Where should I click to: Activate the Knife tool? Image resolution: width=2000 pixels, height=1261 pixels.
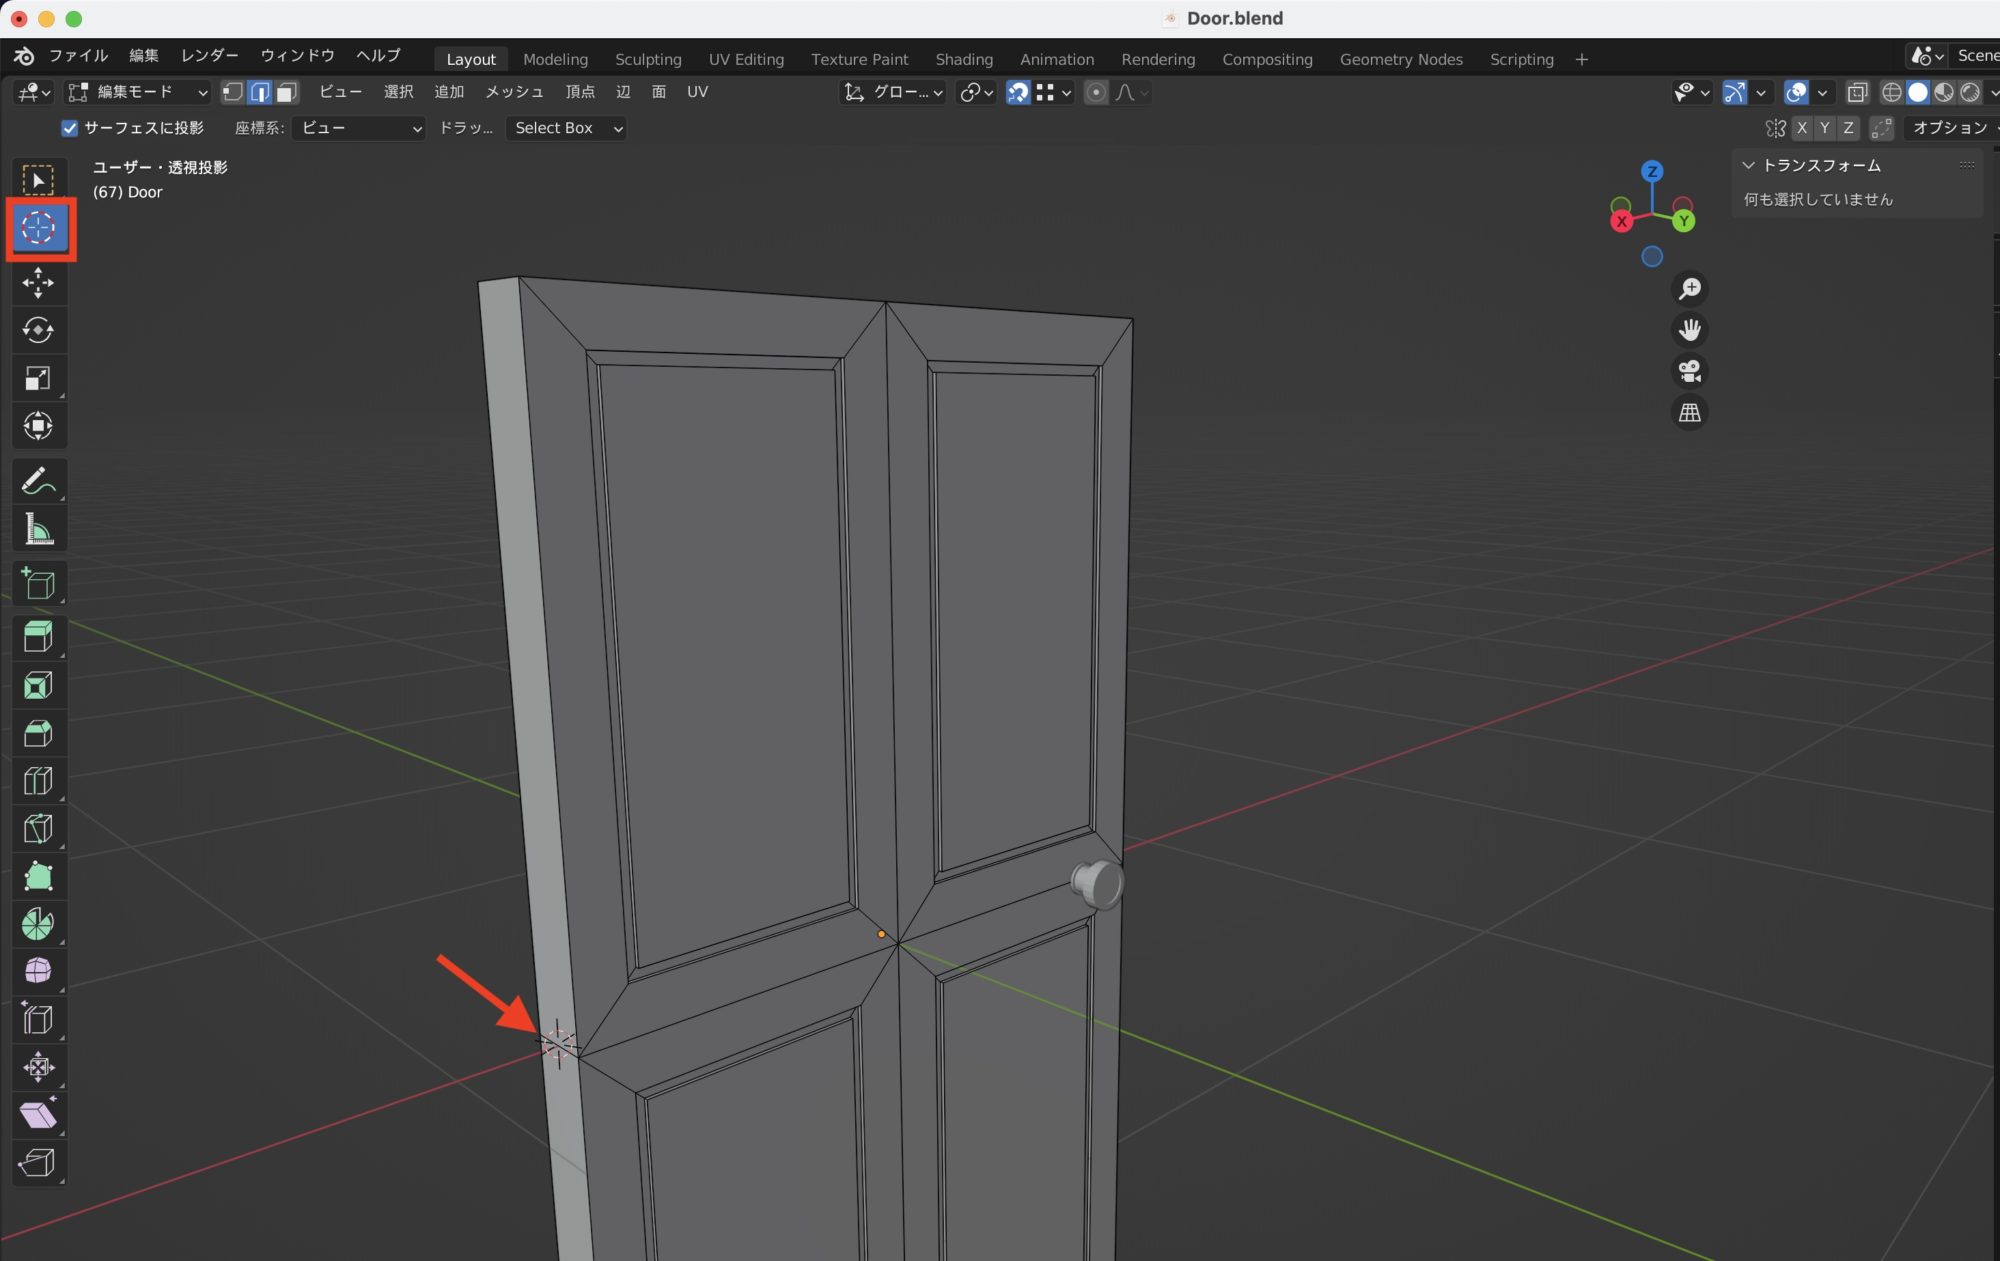(38, 829)
